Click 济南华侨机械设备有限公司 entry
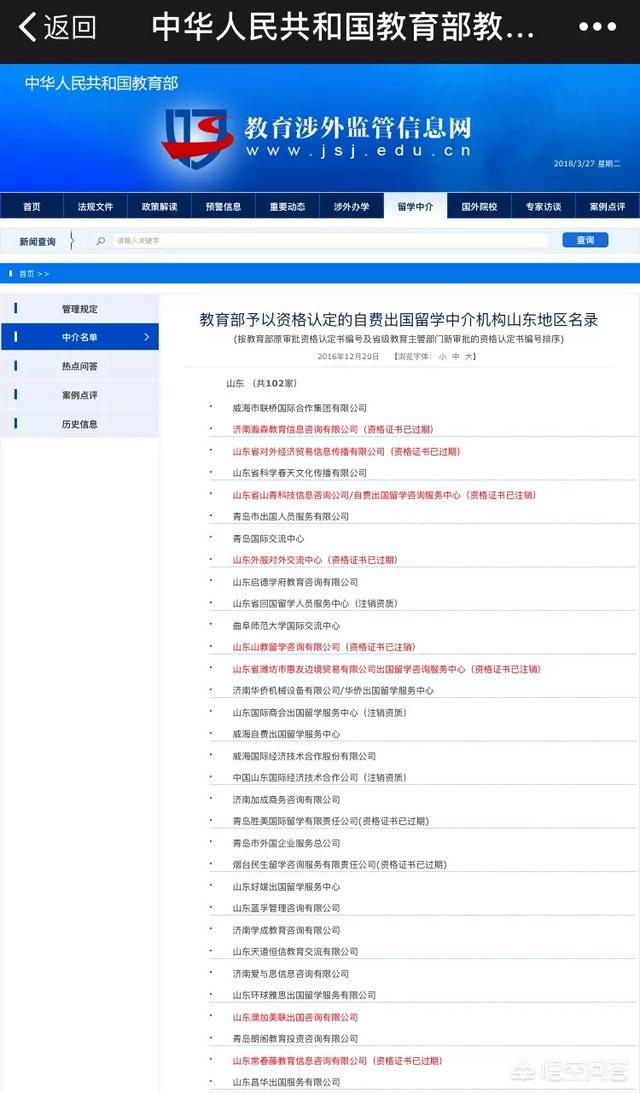The height and width of the screenshot is (1093, 640). (333, 691)
